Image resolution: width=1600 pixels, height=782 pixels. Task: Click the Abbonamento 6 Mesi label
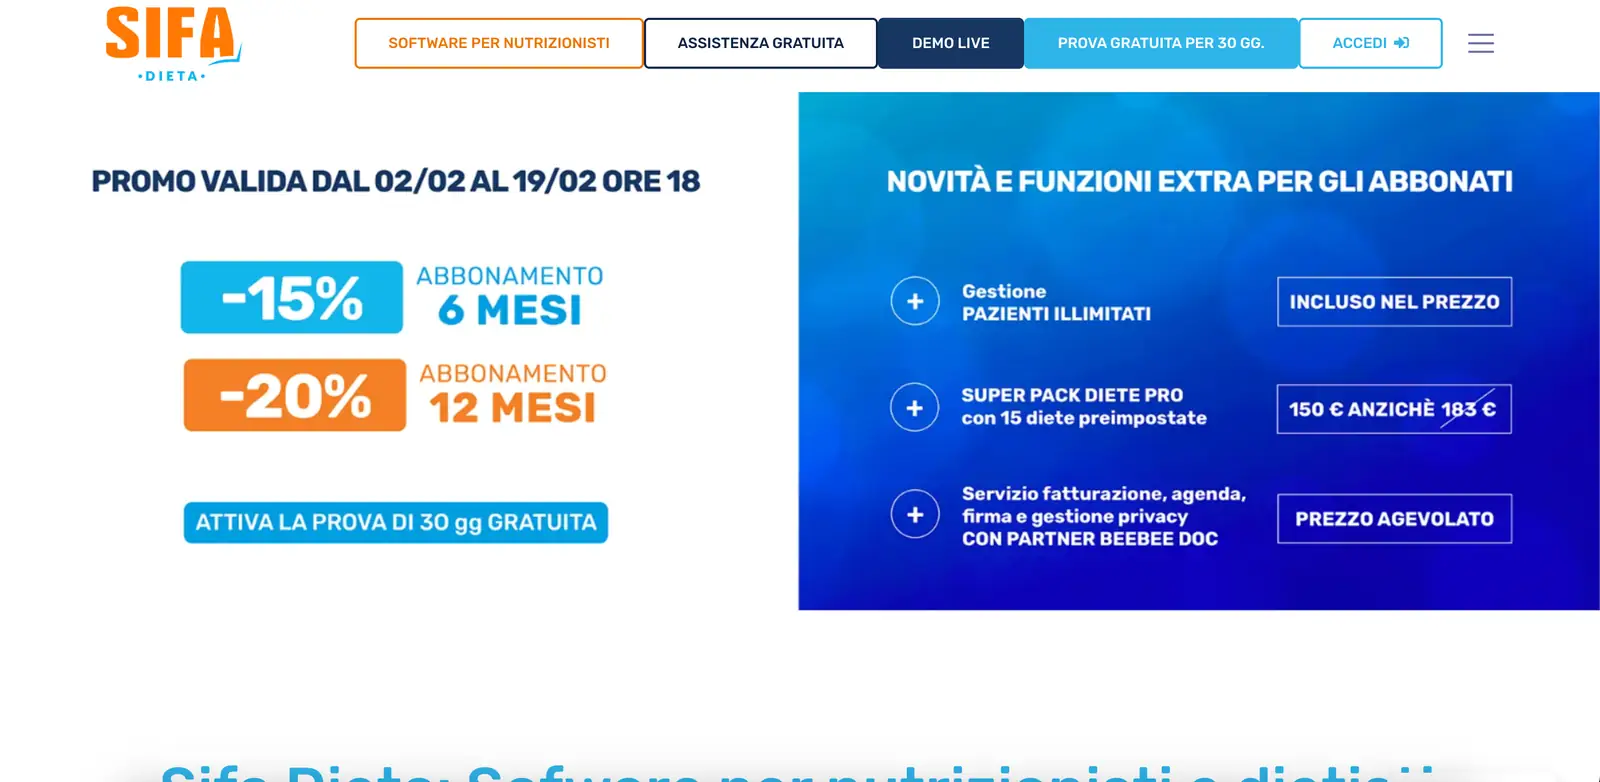(510, 297)
